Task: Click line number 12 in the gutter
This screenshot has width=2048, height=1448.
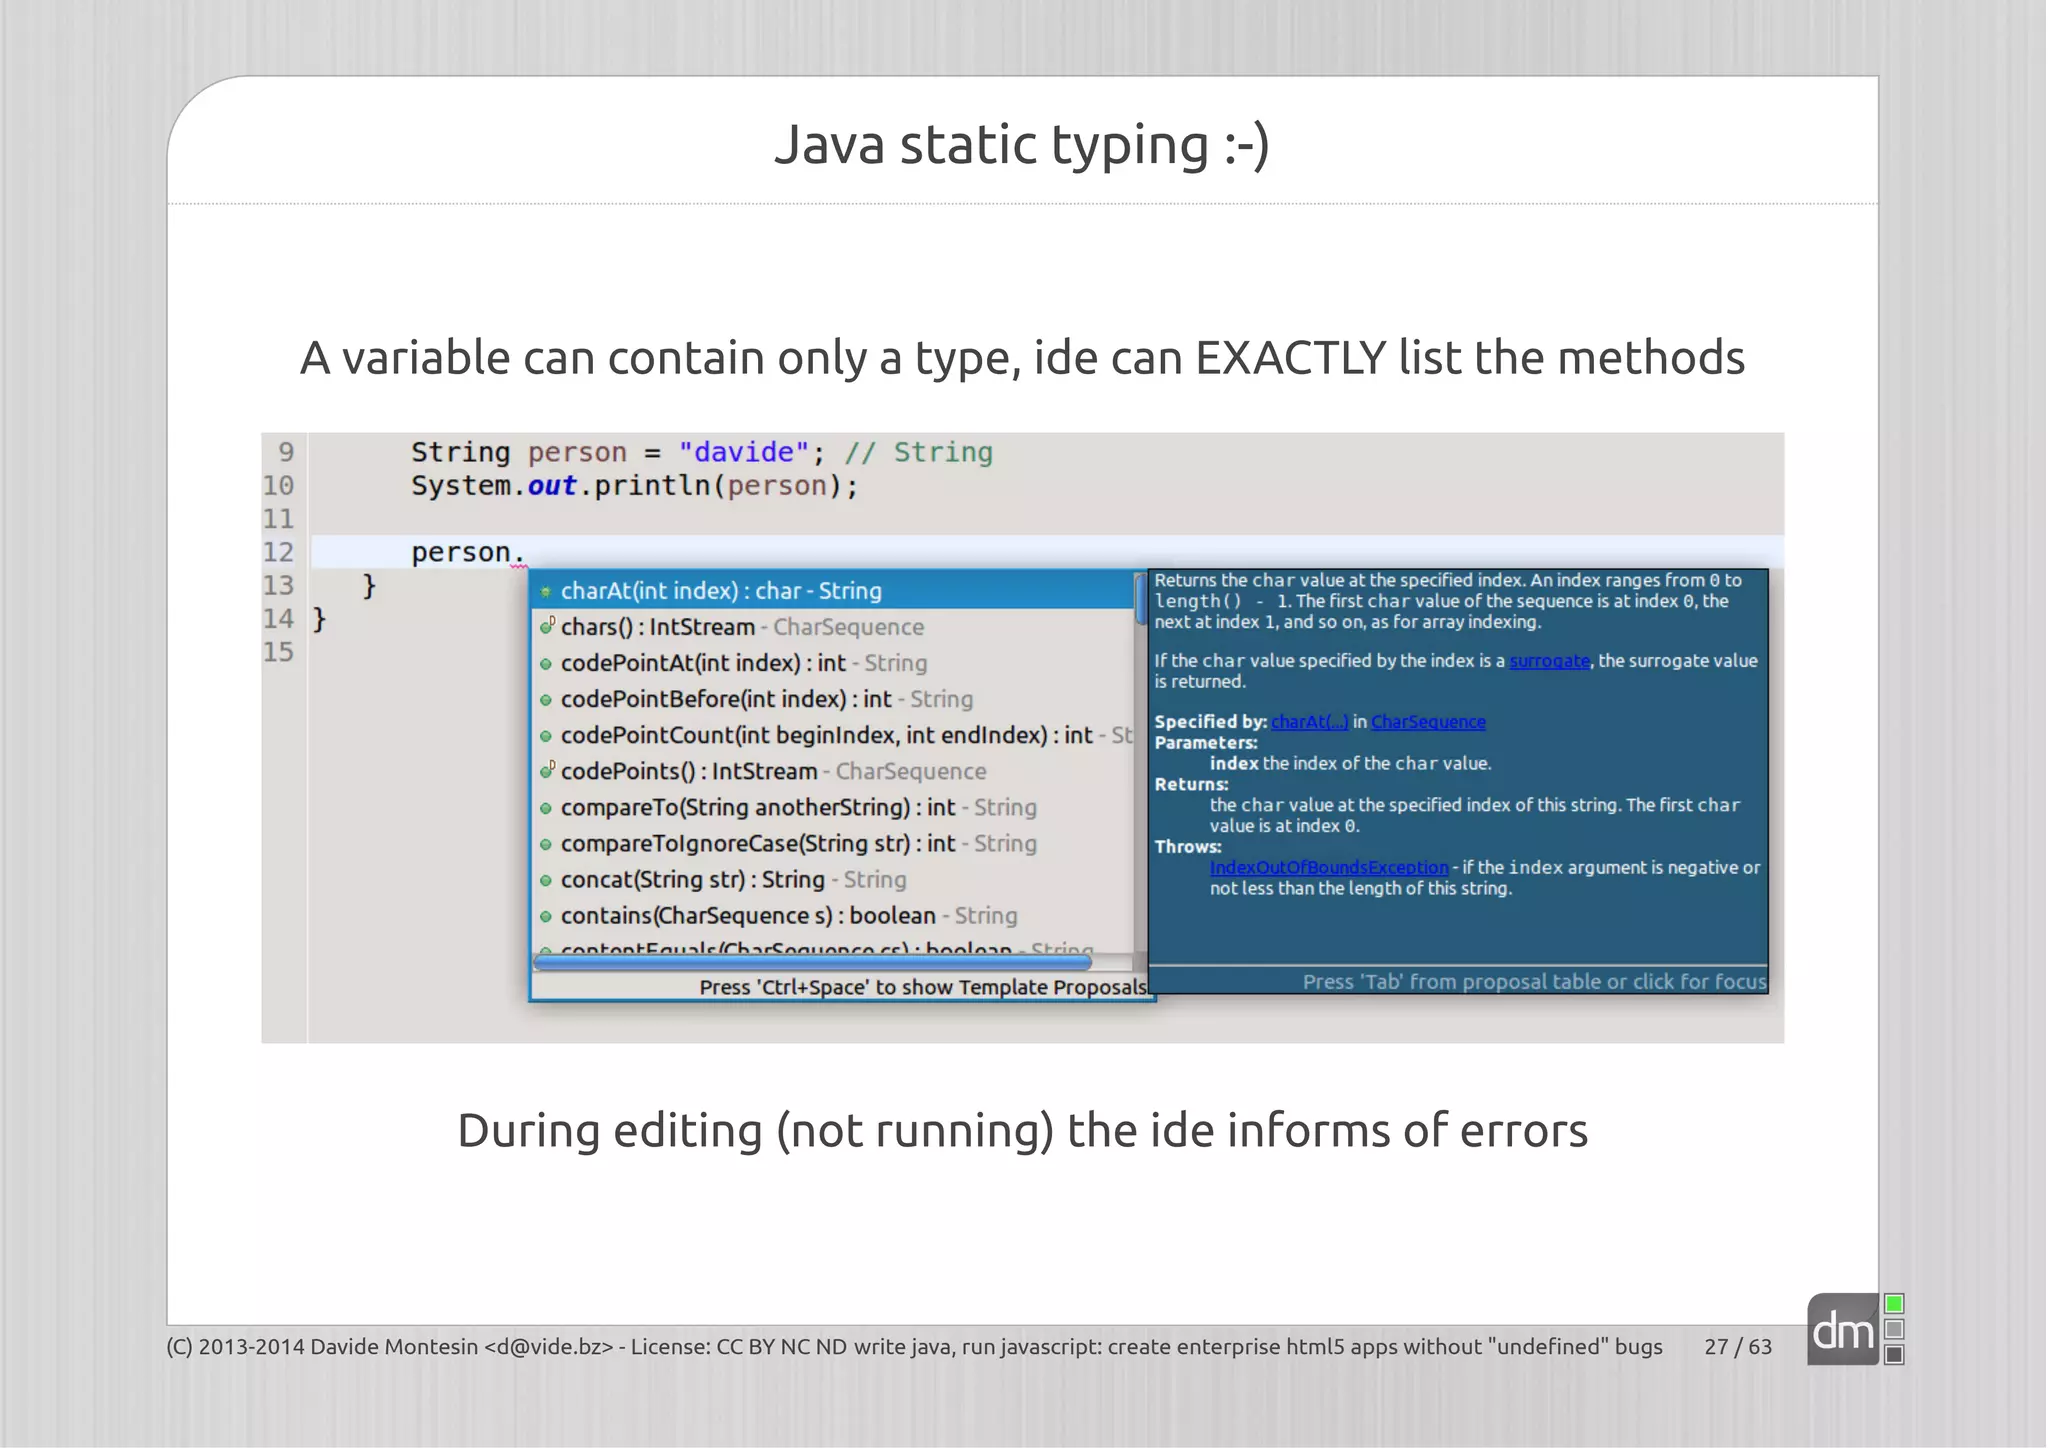Action: coord(278,552)
